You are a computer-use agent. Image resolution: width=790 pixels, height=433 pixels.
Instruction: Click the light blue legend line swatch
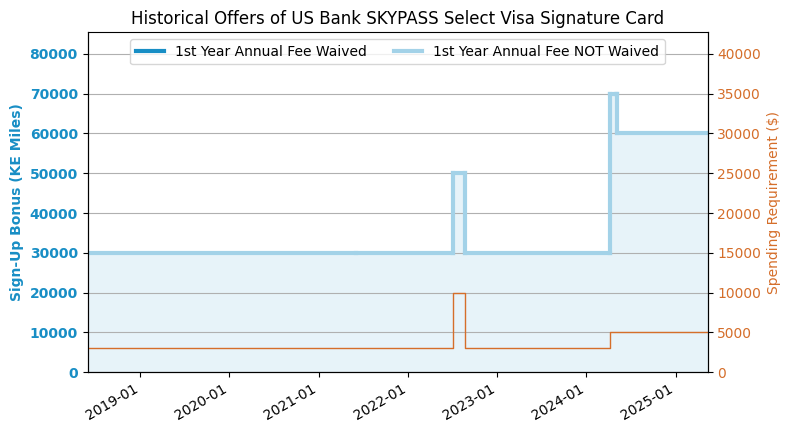click(x=408, y=51)
